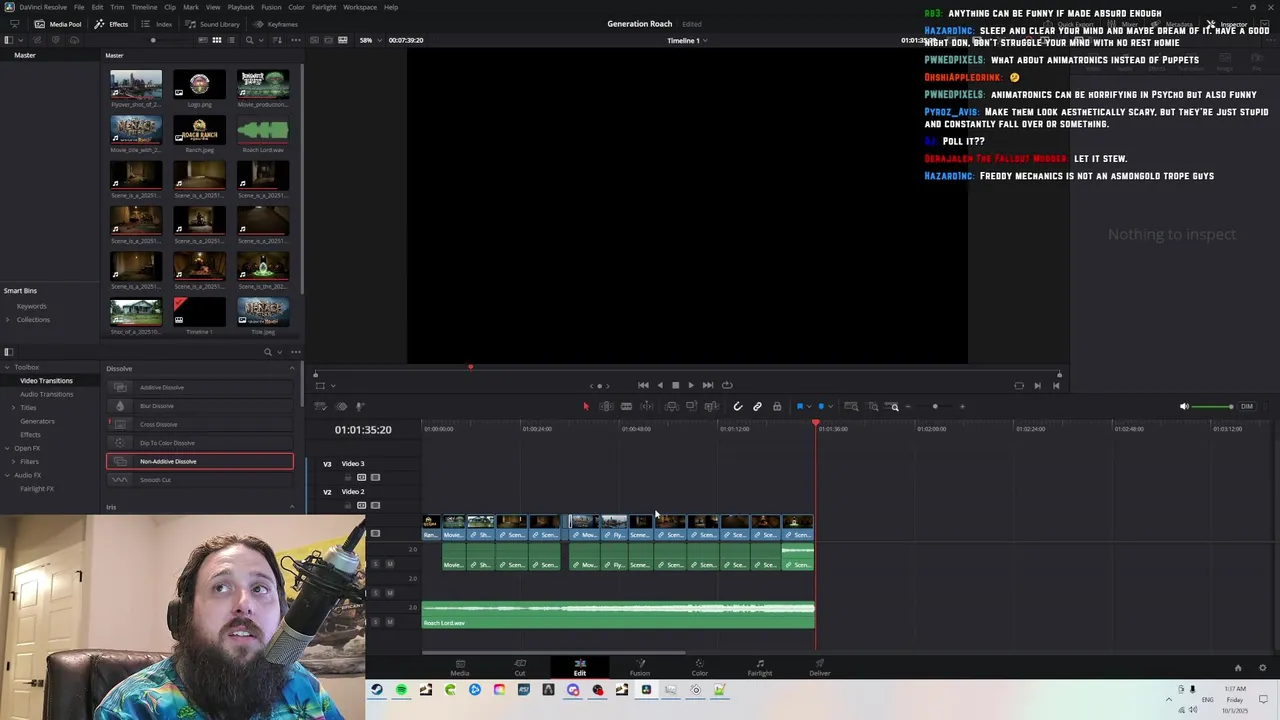Click the blue Marker icon
The width and height of the screenshot is (1280, 720).
pos(821,406)
